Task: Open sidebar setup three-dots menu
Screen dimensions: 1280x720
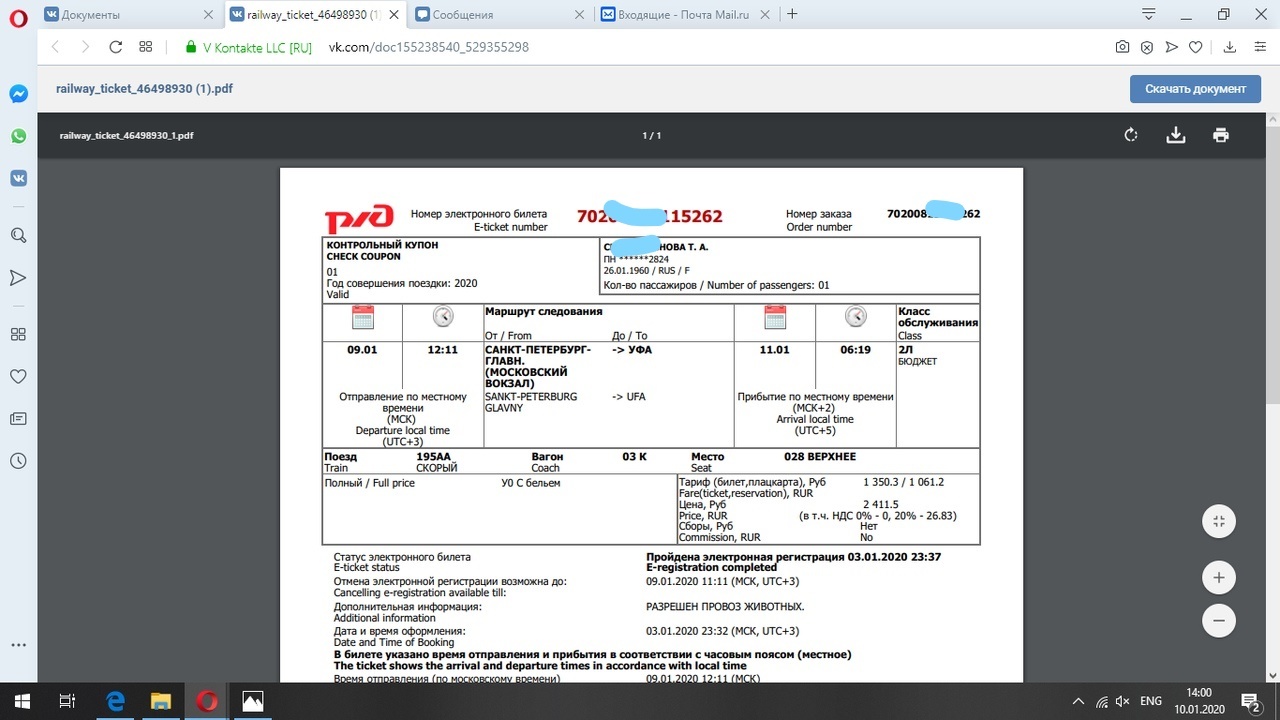Action: [18, 646]
